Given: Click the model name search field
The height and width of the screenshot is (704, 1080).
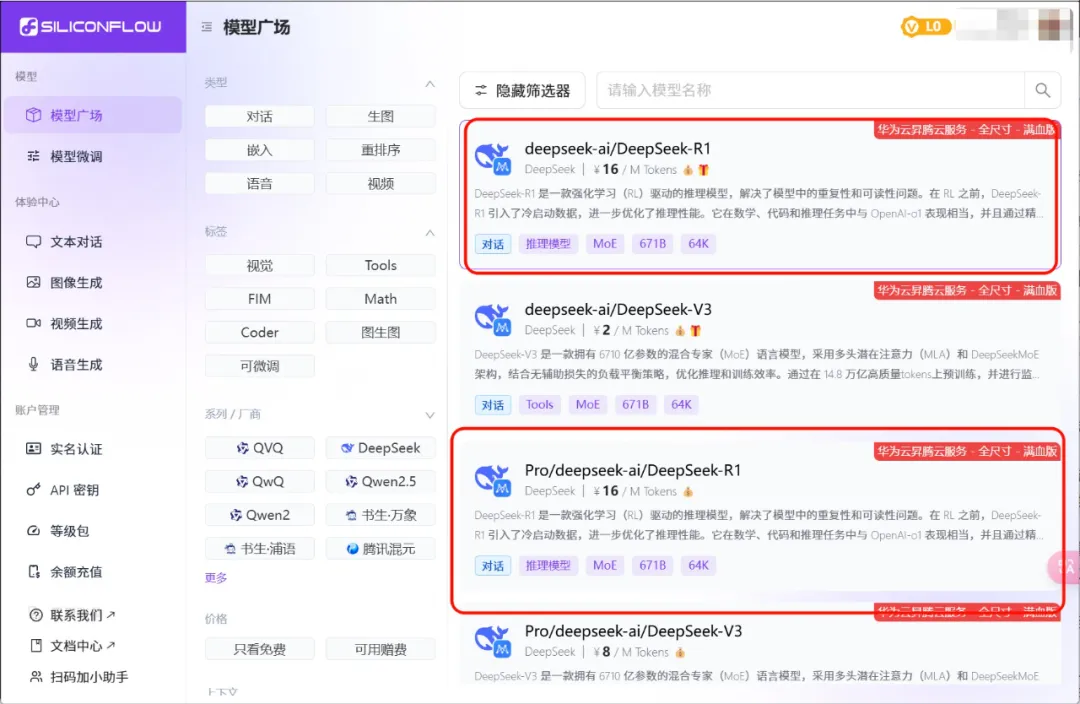Looking at the screenshot, I should (810, 90).
